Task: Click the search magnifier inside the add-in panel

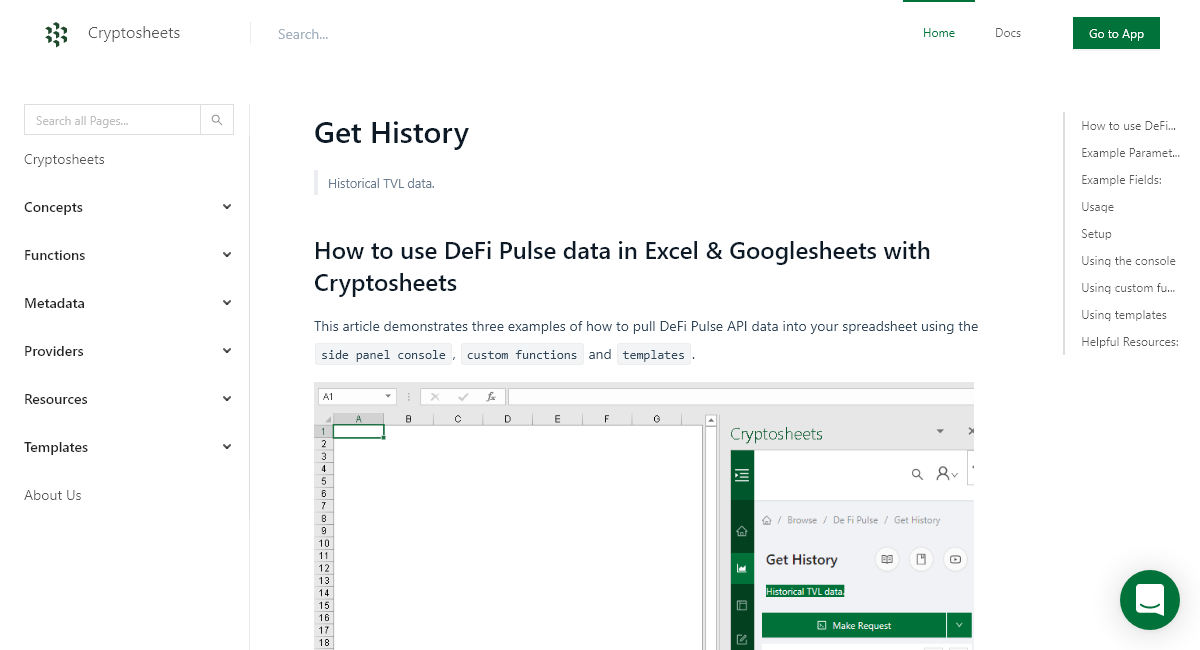Action: point(918,474)
